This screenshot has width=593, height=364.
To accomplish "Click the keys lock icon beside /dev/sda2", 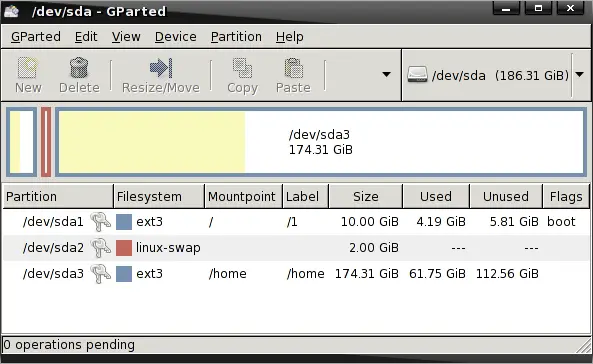I will point(100,247).
